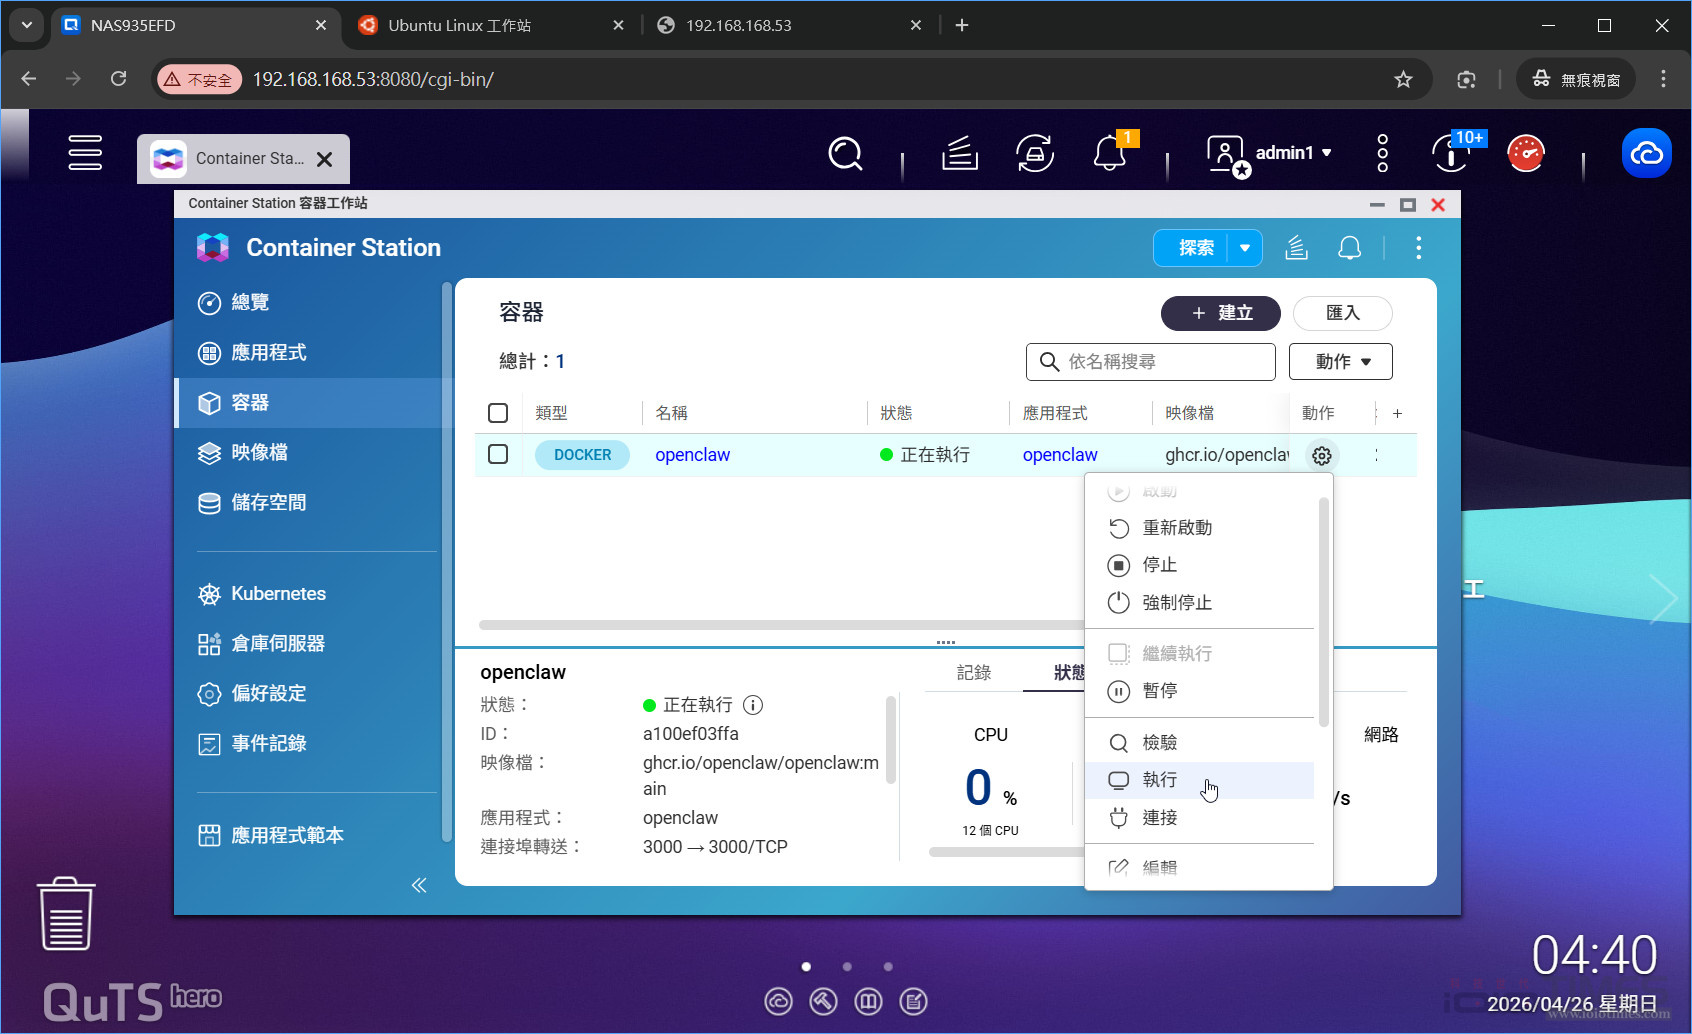Open the openclaw container name link
The image size is (1692, 1034).
point(692,455)
